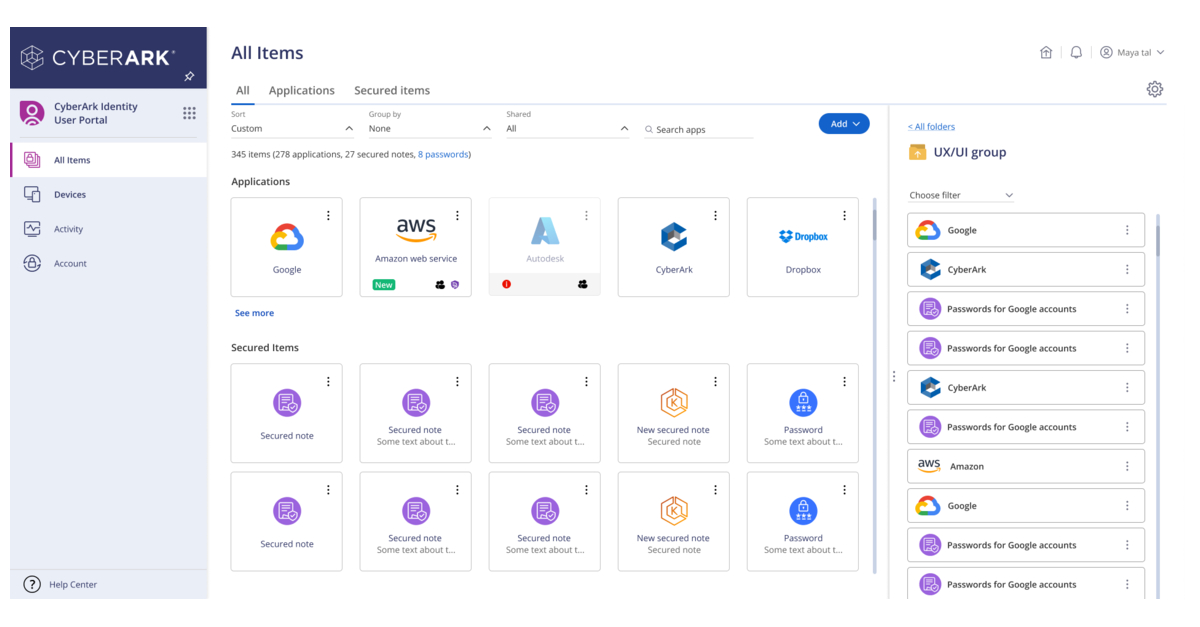Click the pin icon in the sidebar header
The width and height of the screenshot is (1200, 627).
189,76
